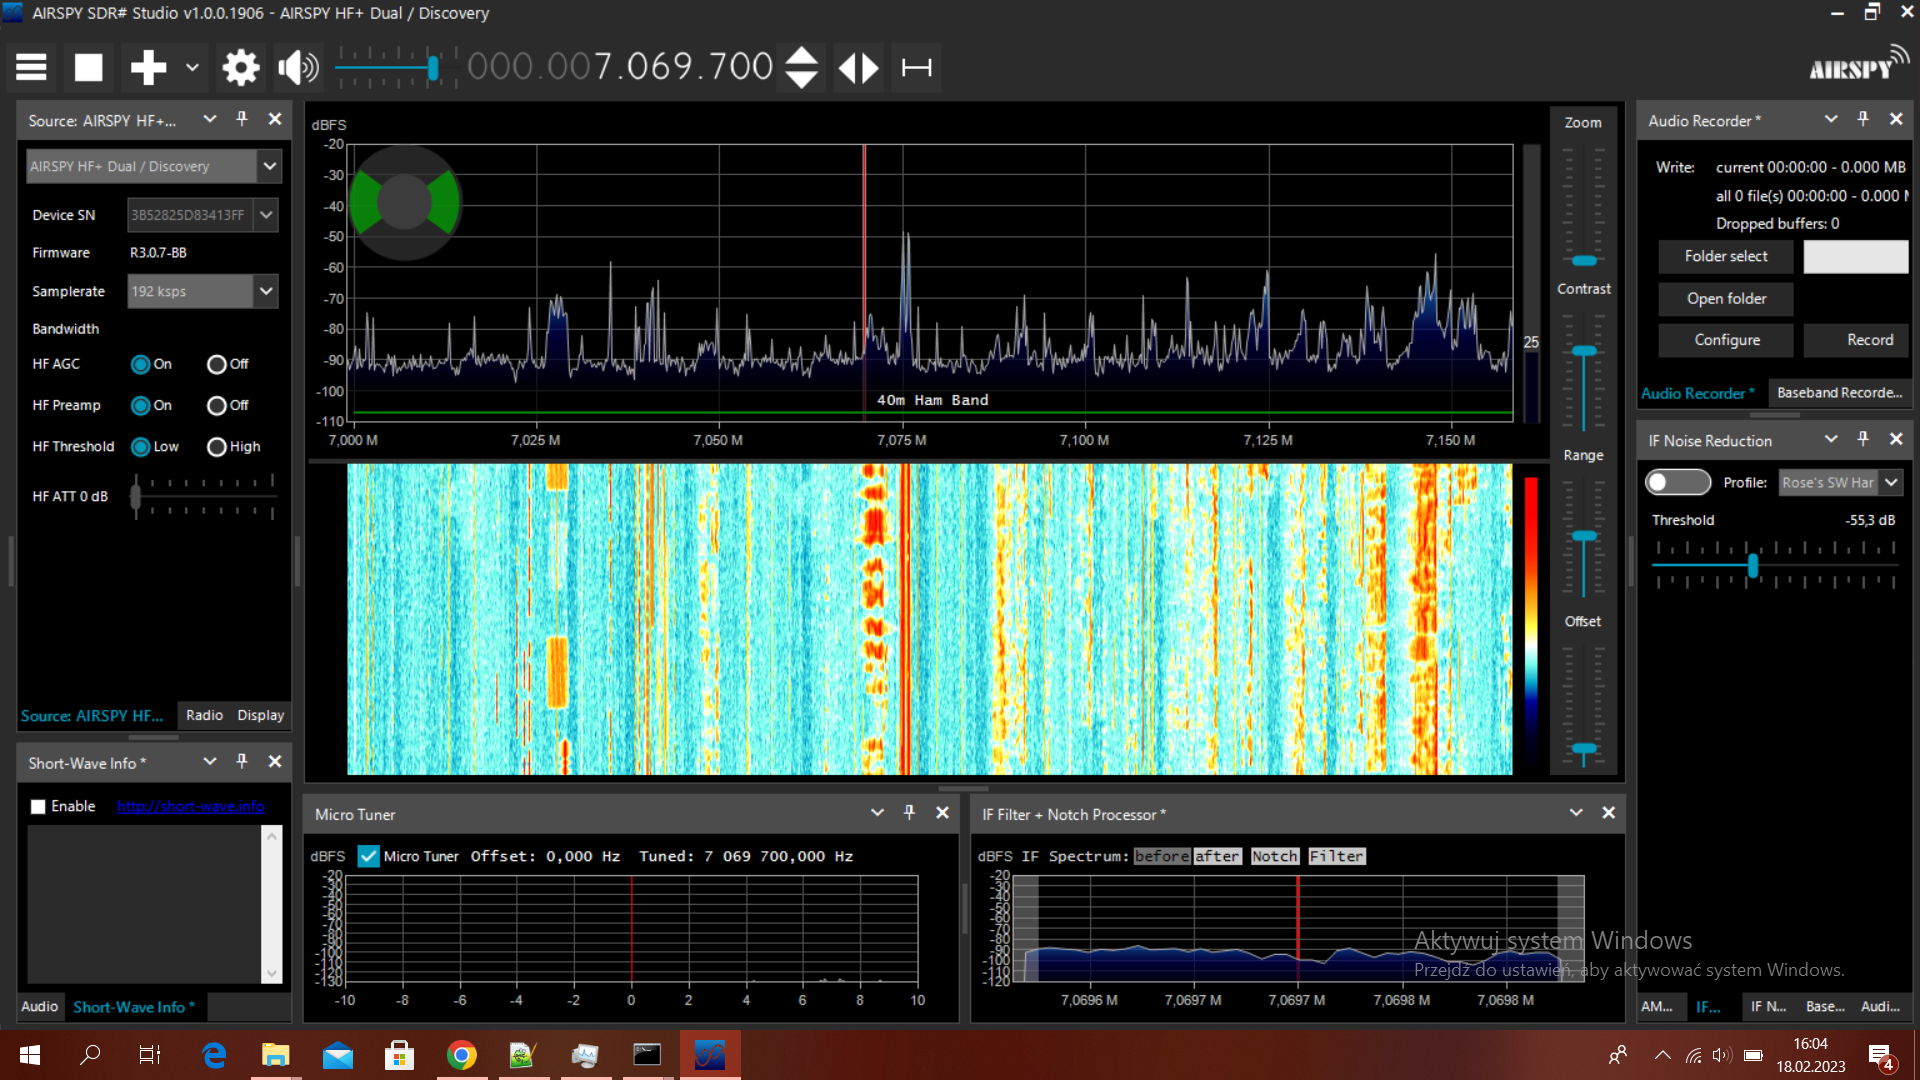Click the Record button

coord(1857,340)
